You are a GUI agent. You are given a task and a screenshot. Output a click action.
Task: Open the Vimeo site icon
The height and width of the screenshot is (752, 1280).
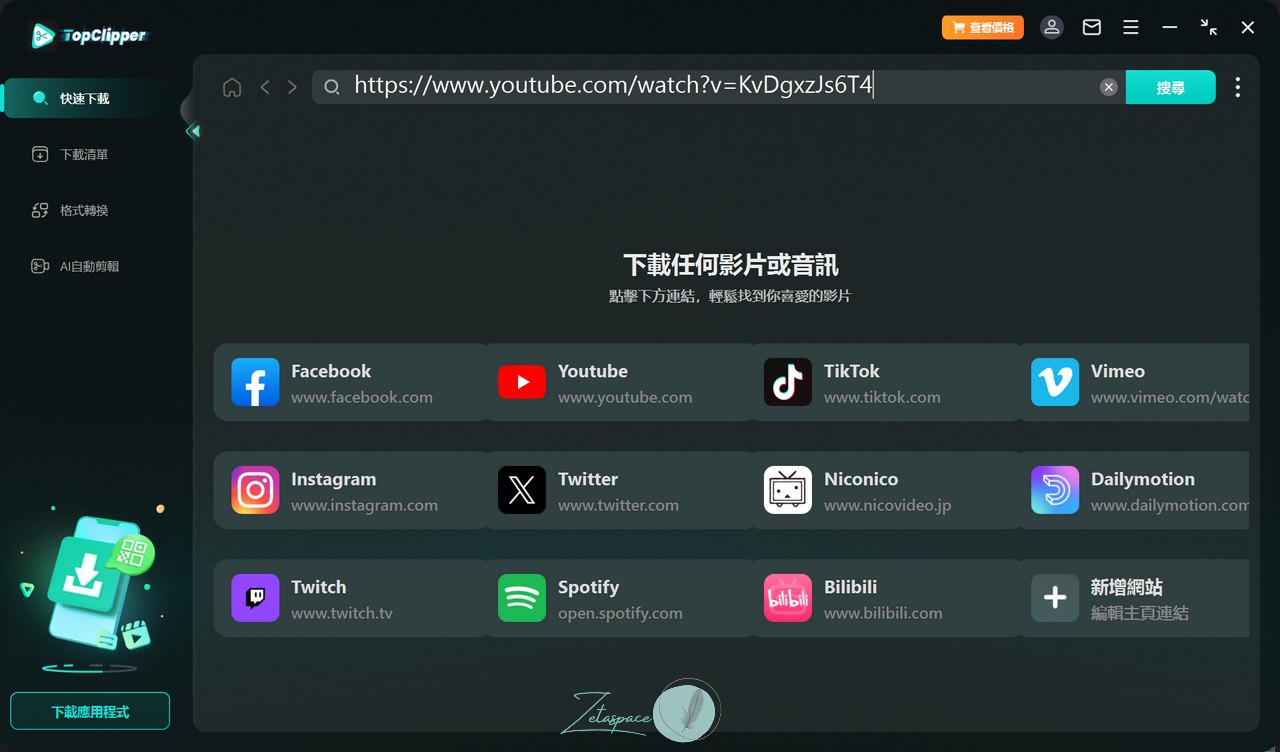(x=1055, y=382)
